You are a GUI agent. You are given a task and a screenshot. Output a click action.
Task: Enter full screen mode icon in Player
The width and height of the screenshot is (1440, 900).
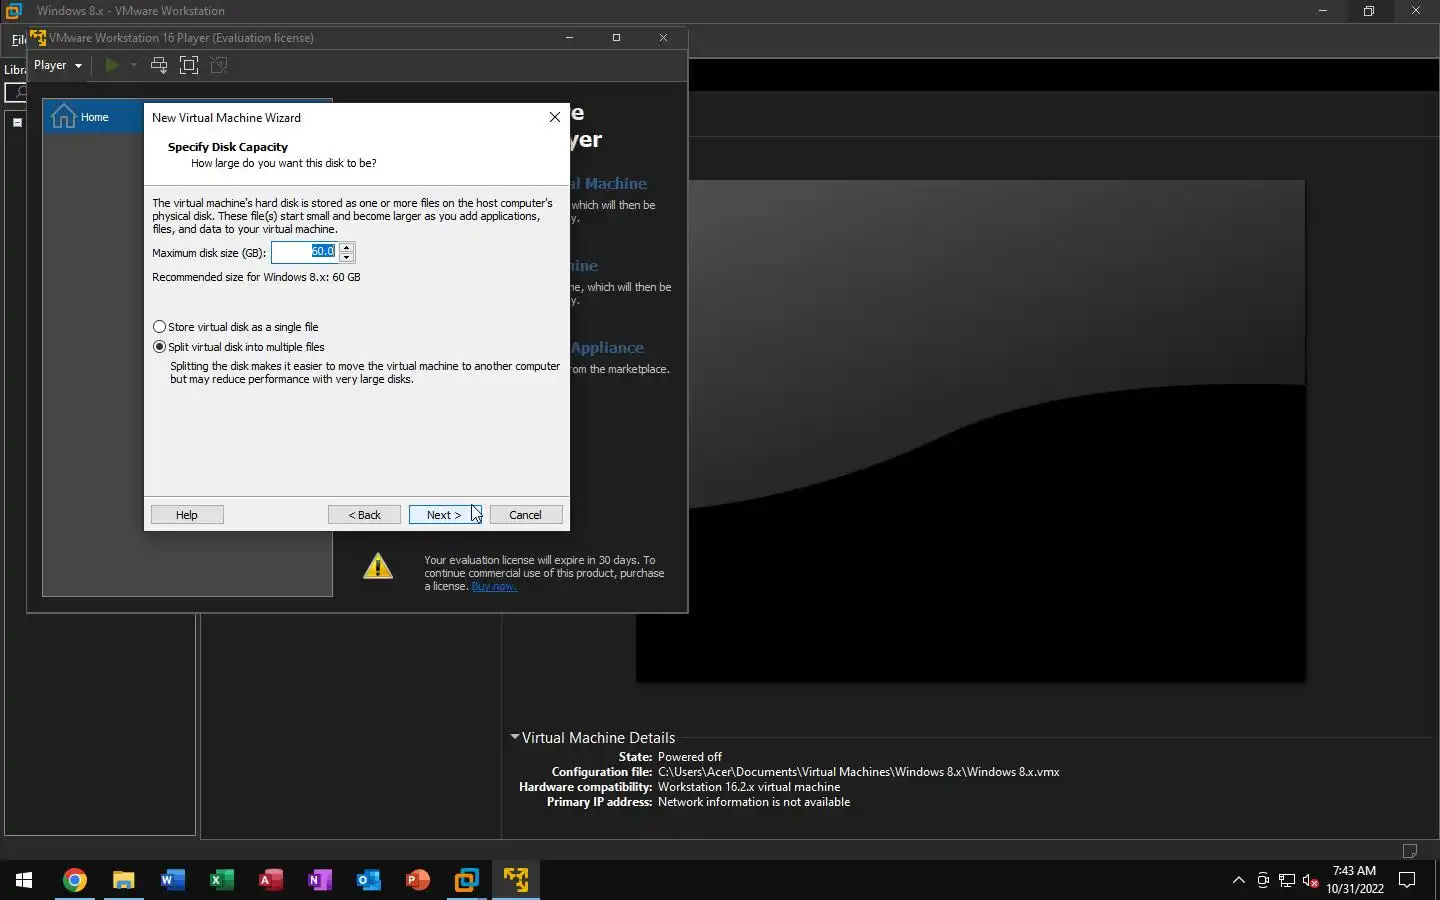pyautogui.click(x=189, y=65)
